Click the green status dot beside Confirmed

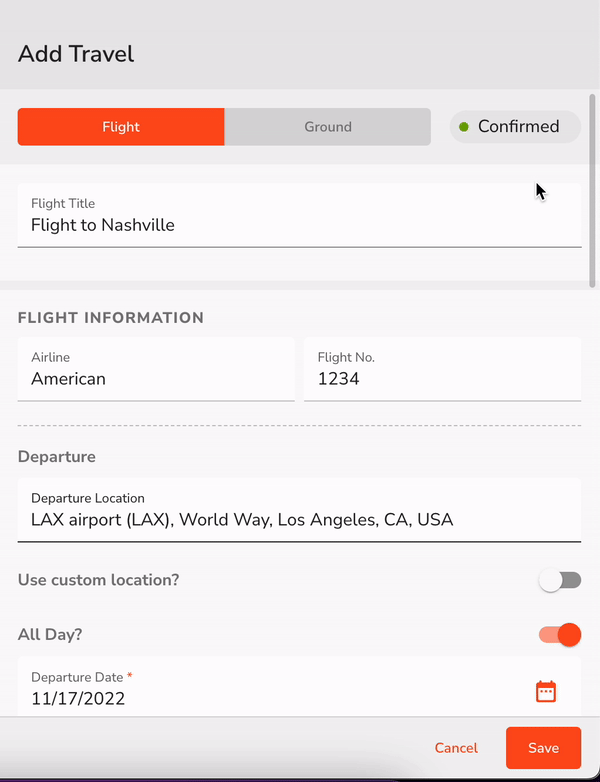pos(464,127)
